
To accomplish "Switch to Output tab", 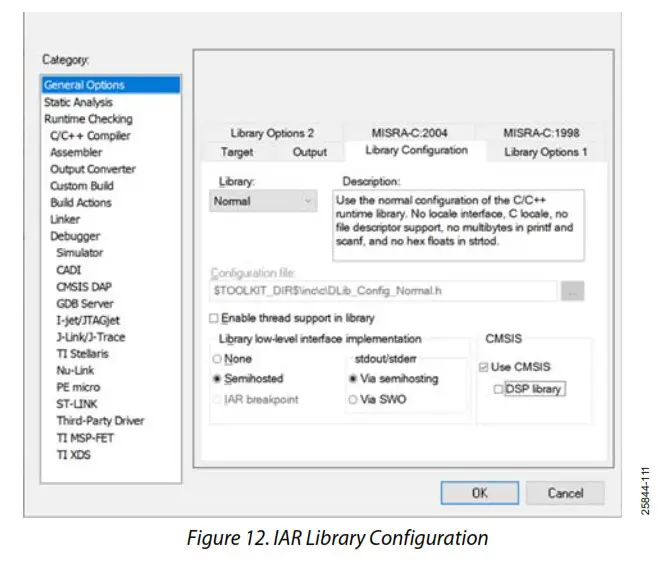I will tap(310, 152).
